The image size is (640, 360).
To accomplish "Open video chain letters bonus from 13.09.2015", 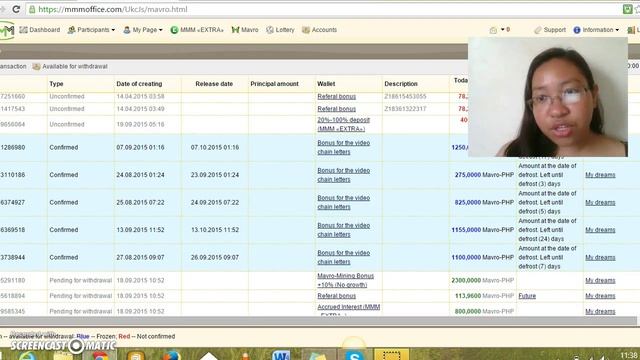I will coord(343,230).
